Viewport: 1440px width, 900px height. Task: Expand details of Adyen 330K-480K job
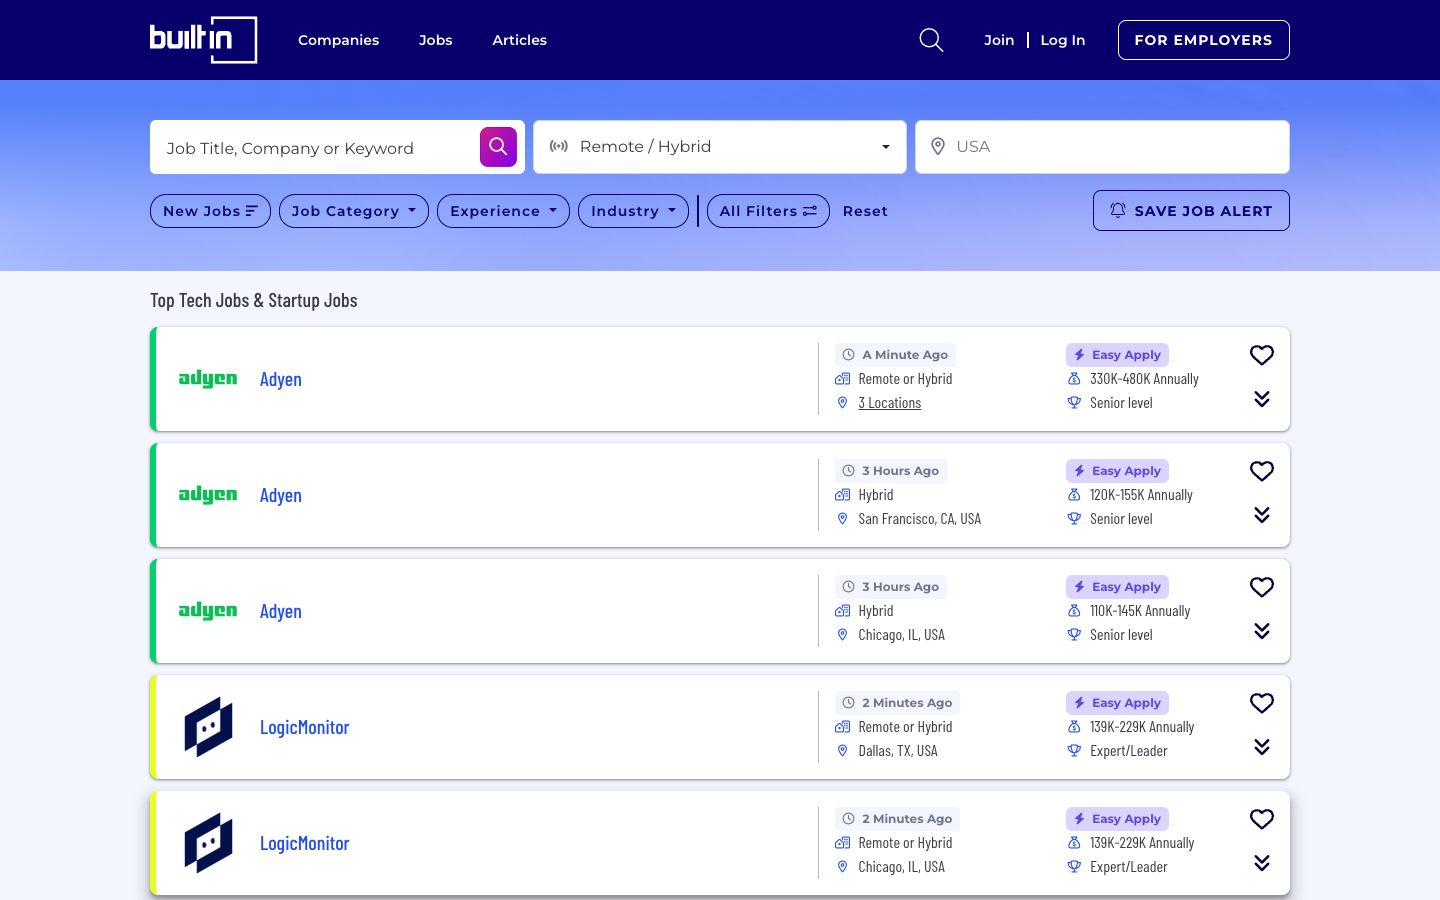point(1262,399)
